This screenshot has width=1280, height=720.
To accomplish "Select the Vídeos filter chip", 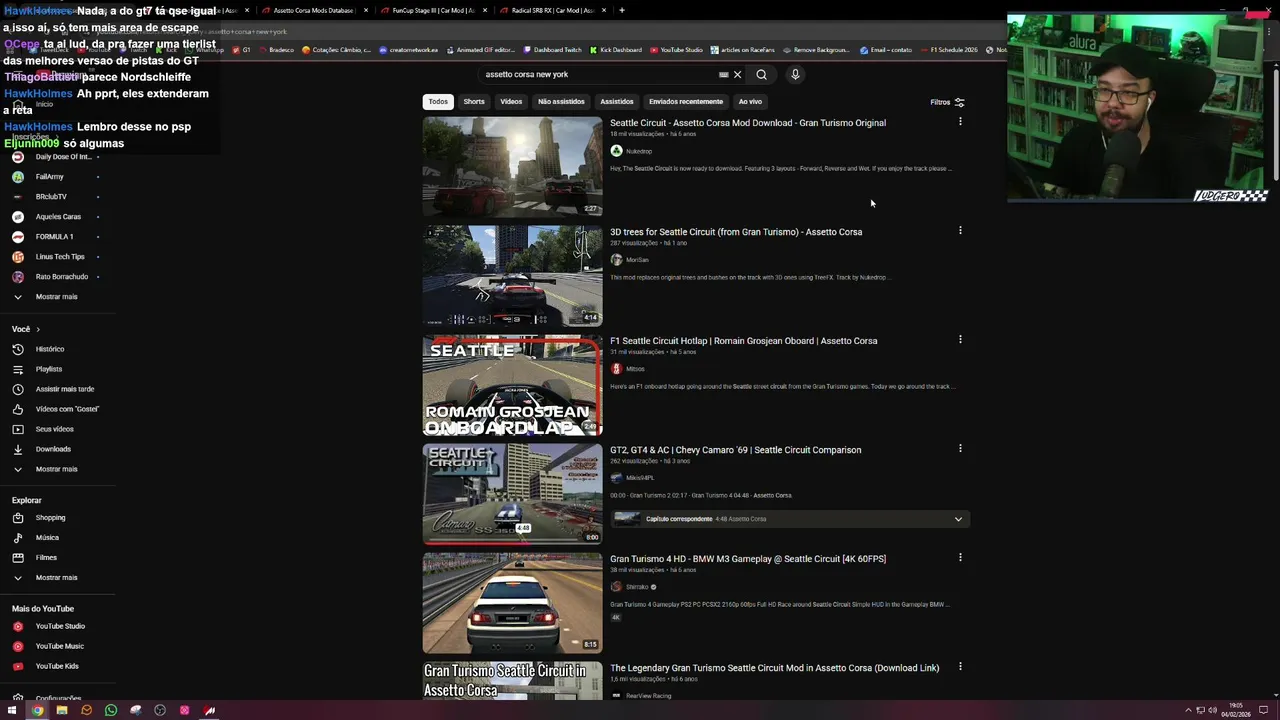I will 511,101.
